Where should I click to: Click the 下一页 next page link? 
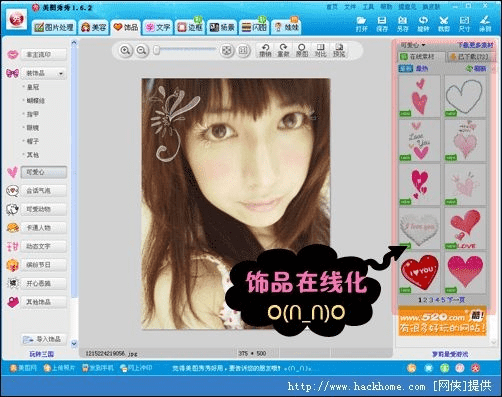[456, 300]
